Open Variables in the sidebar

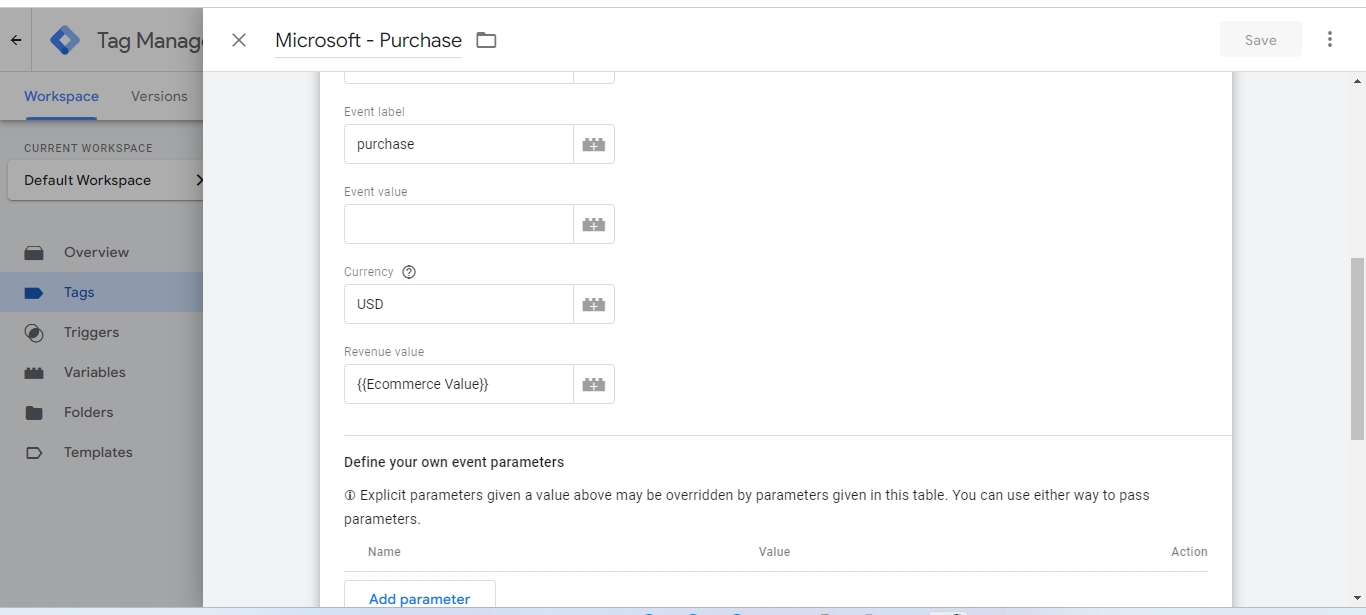click(95, 372)
